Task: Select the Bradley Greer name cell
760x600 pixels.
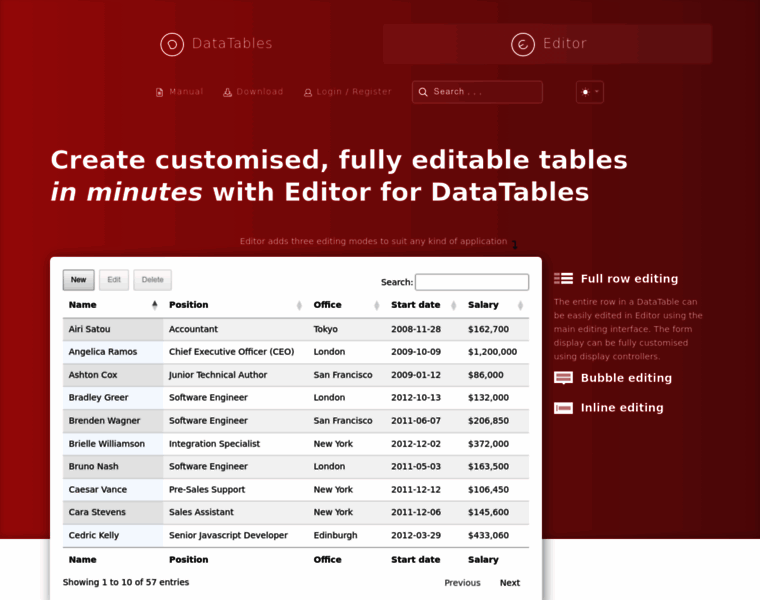Action: click(113, 398)
